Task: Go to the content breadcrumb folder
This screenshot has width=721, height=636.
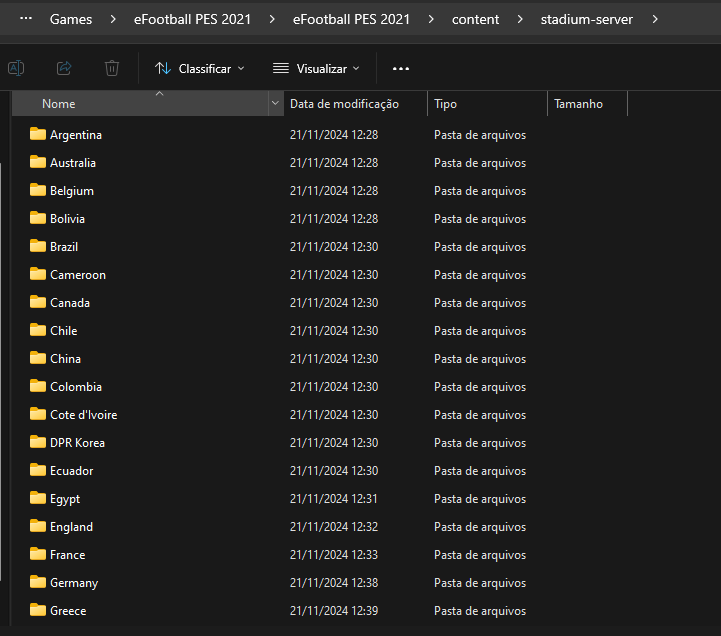Action: (x=475, y=19)
